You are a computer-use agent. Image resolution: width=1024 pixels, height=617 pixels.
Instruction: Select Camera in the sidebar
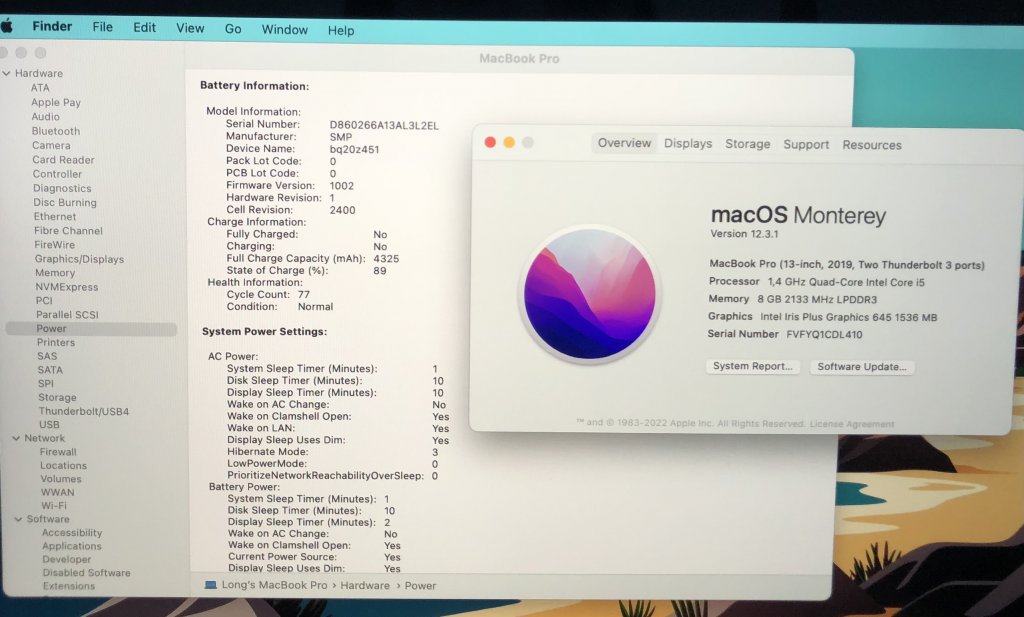[x=51, y=145]
